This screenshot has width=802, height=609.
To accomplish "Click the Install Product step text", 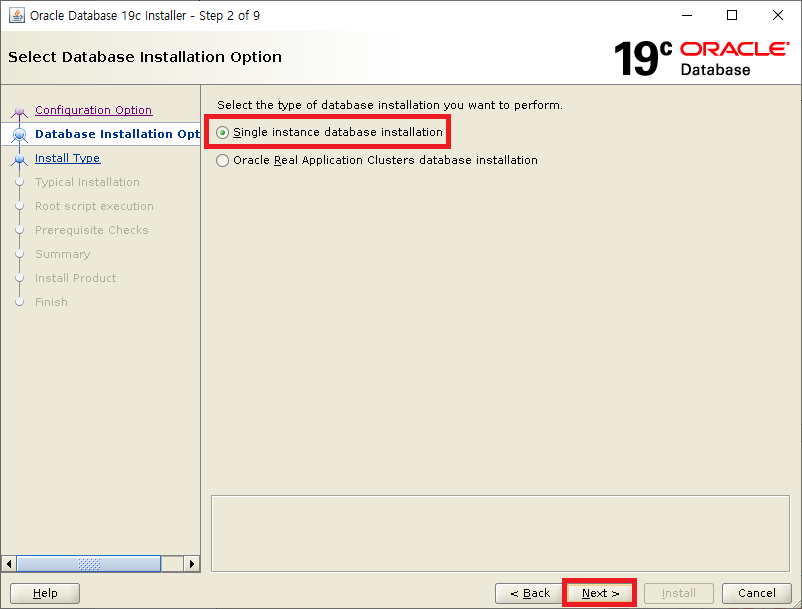I will 75,278.
